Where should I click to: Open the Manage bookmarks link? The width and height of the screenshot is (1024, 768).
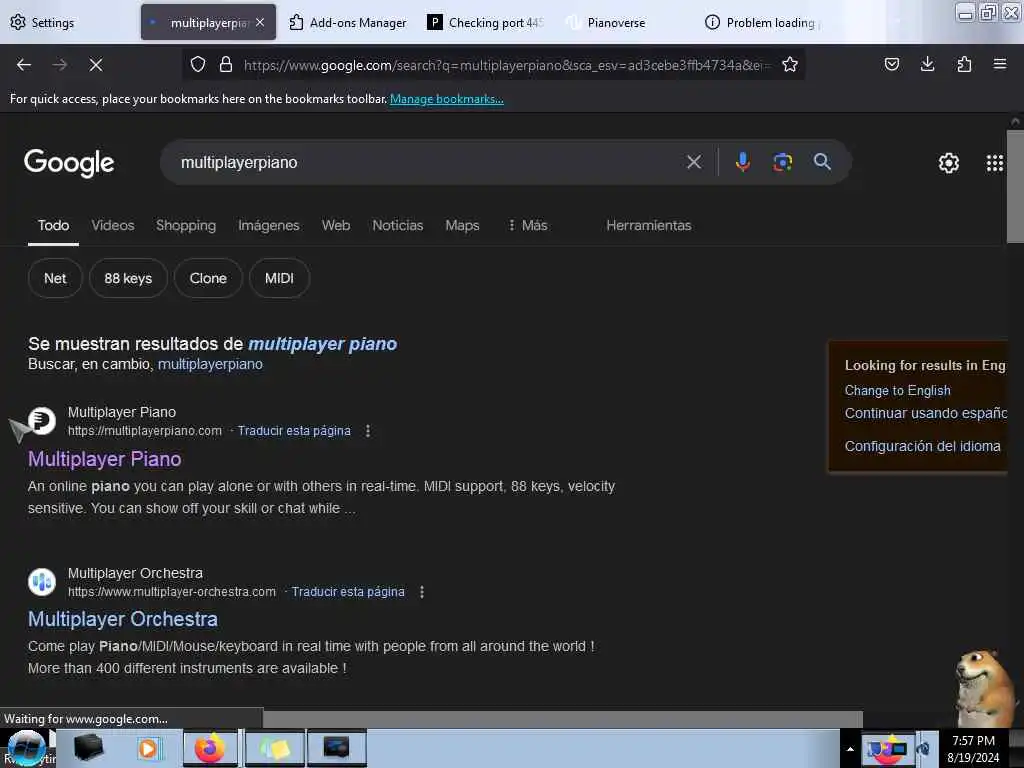tap(447, 99)
